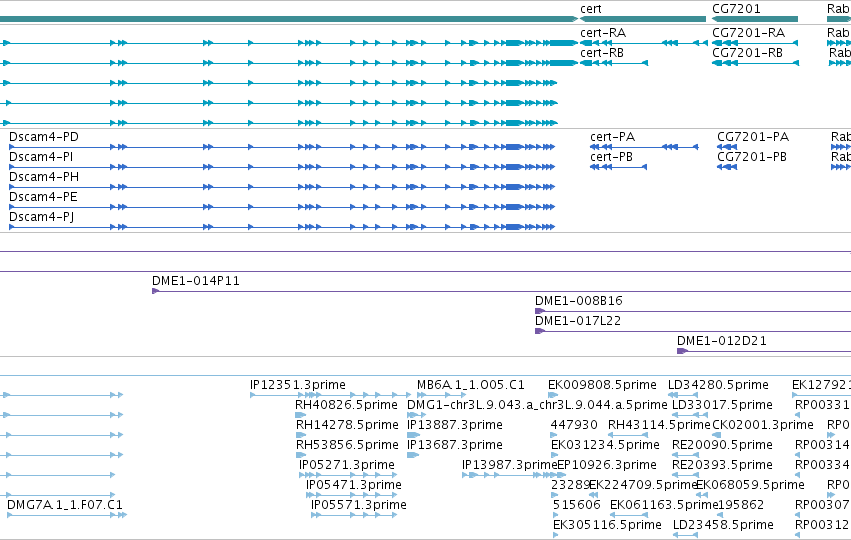851x540 pixels.
Task: Select EST EK009808.5prime
Action: coord(602,385)
